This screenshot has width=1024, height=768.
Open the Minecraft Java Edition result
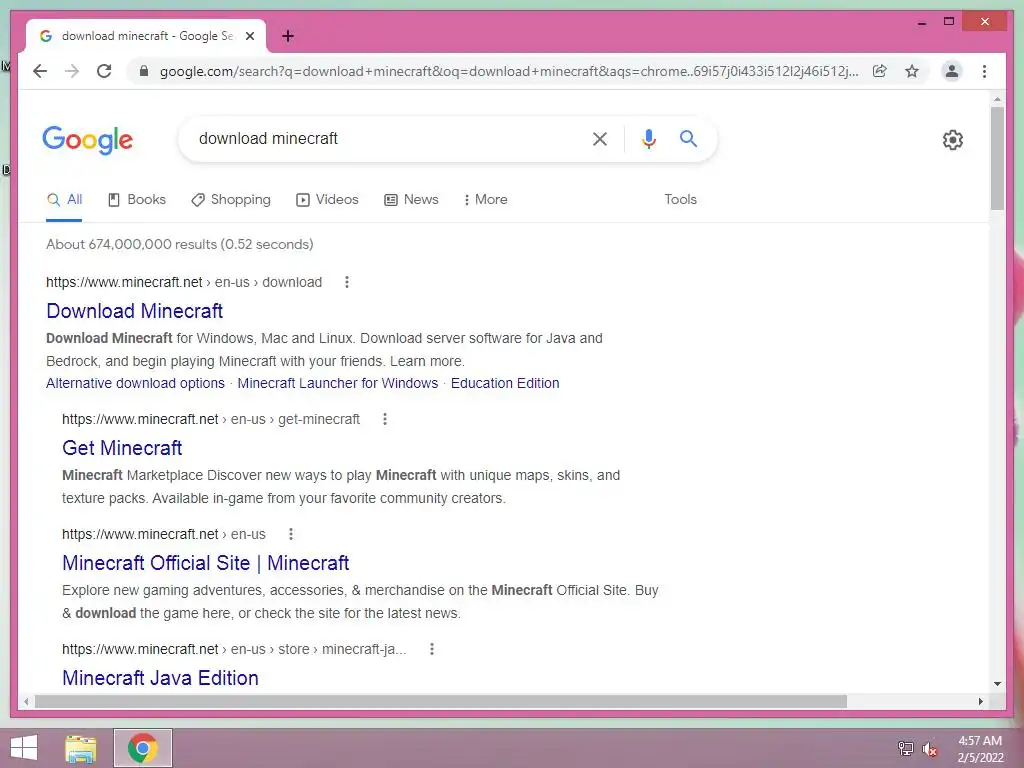(x=160, y=678)
